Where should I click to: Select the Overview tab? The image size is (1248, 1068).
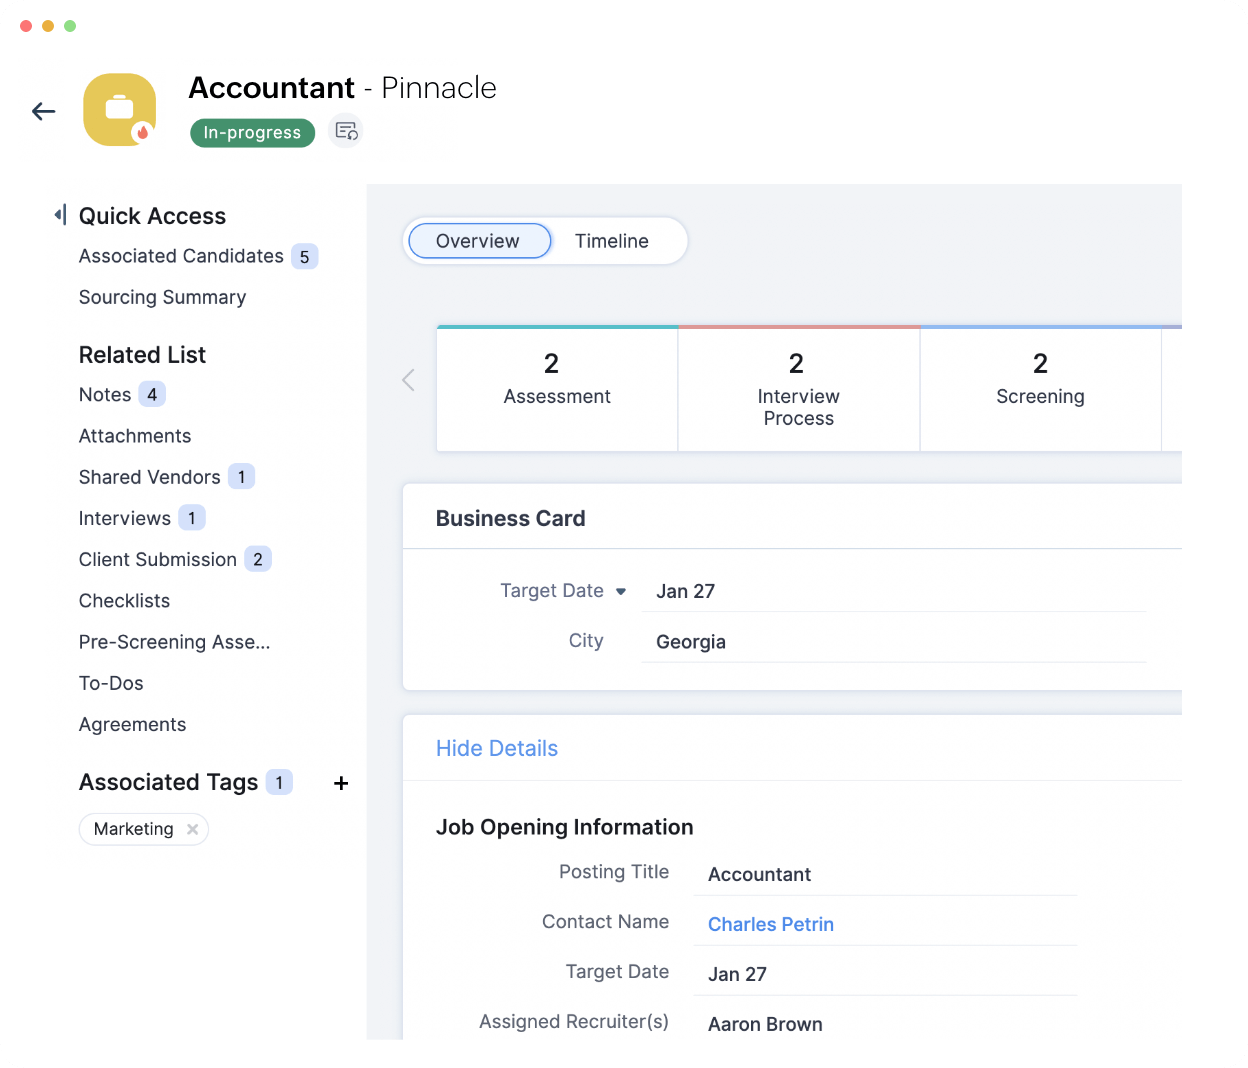click(478, 241)
